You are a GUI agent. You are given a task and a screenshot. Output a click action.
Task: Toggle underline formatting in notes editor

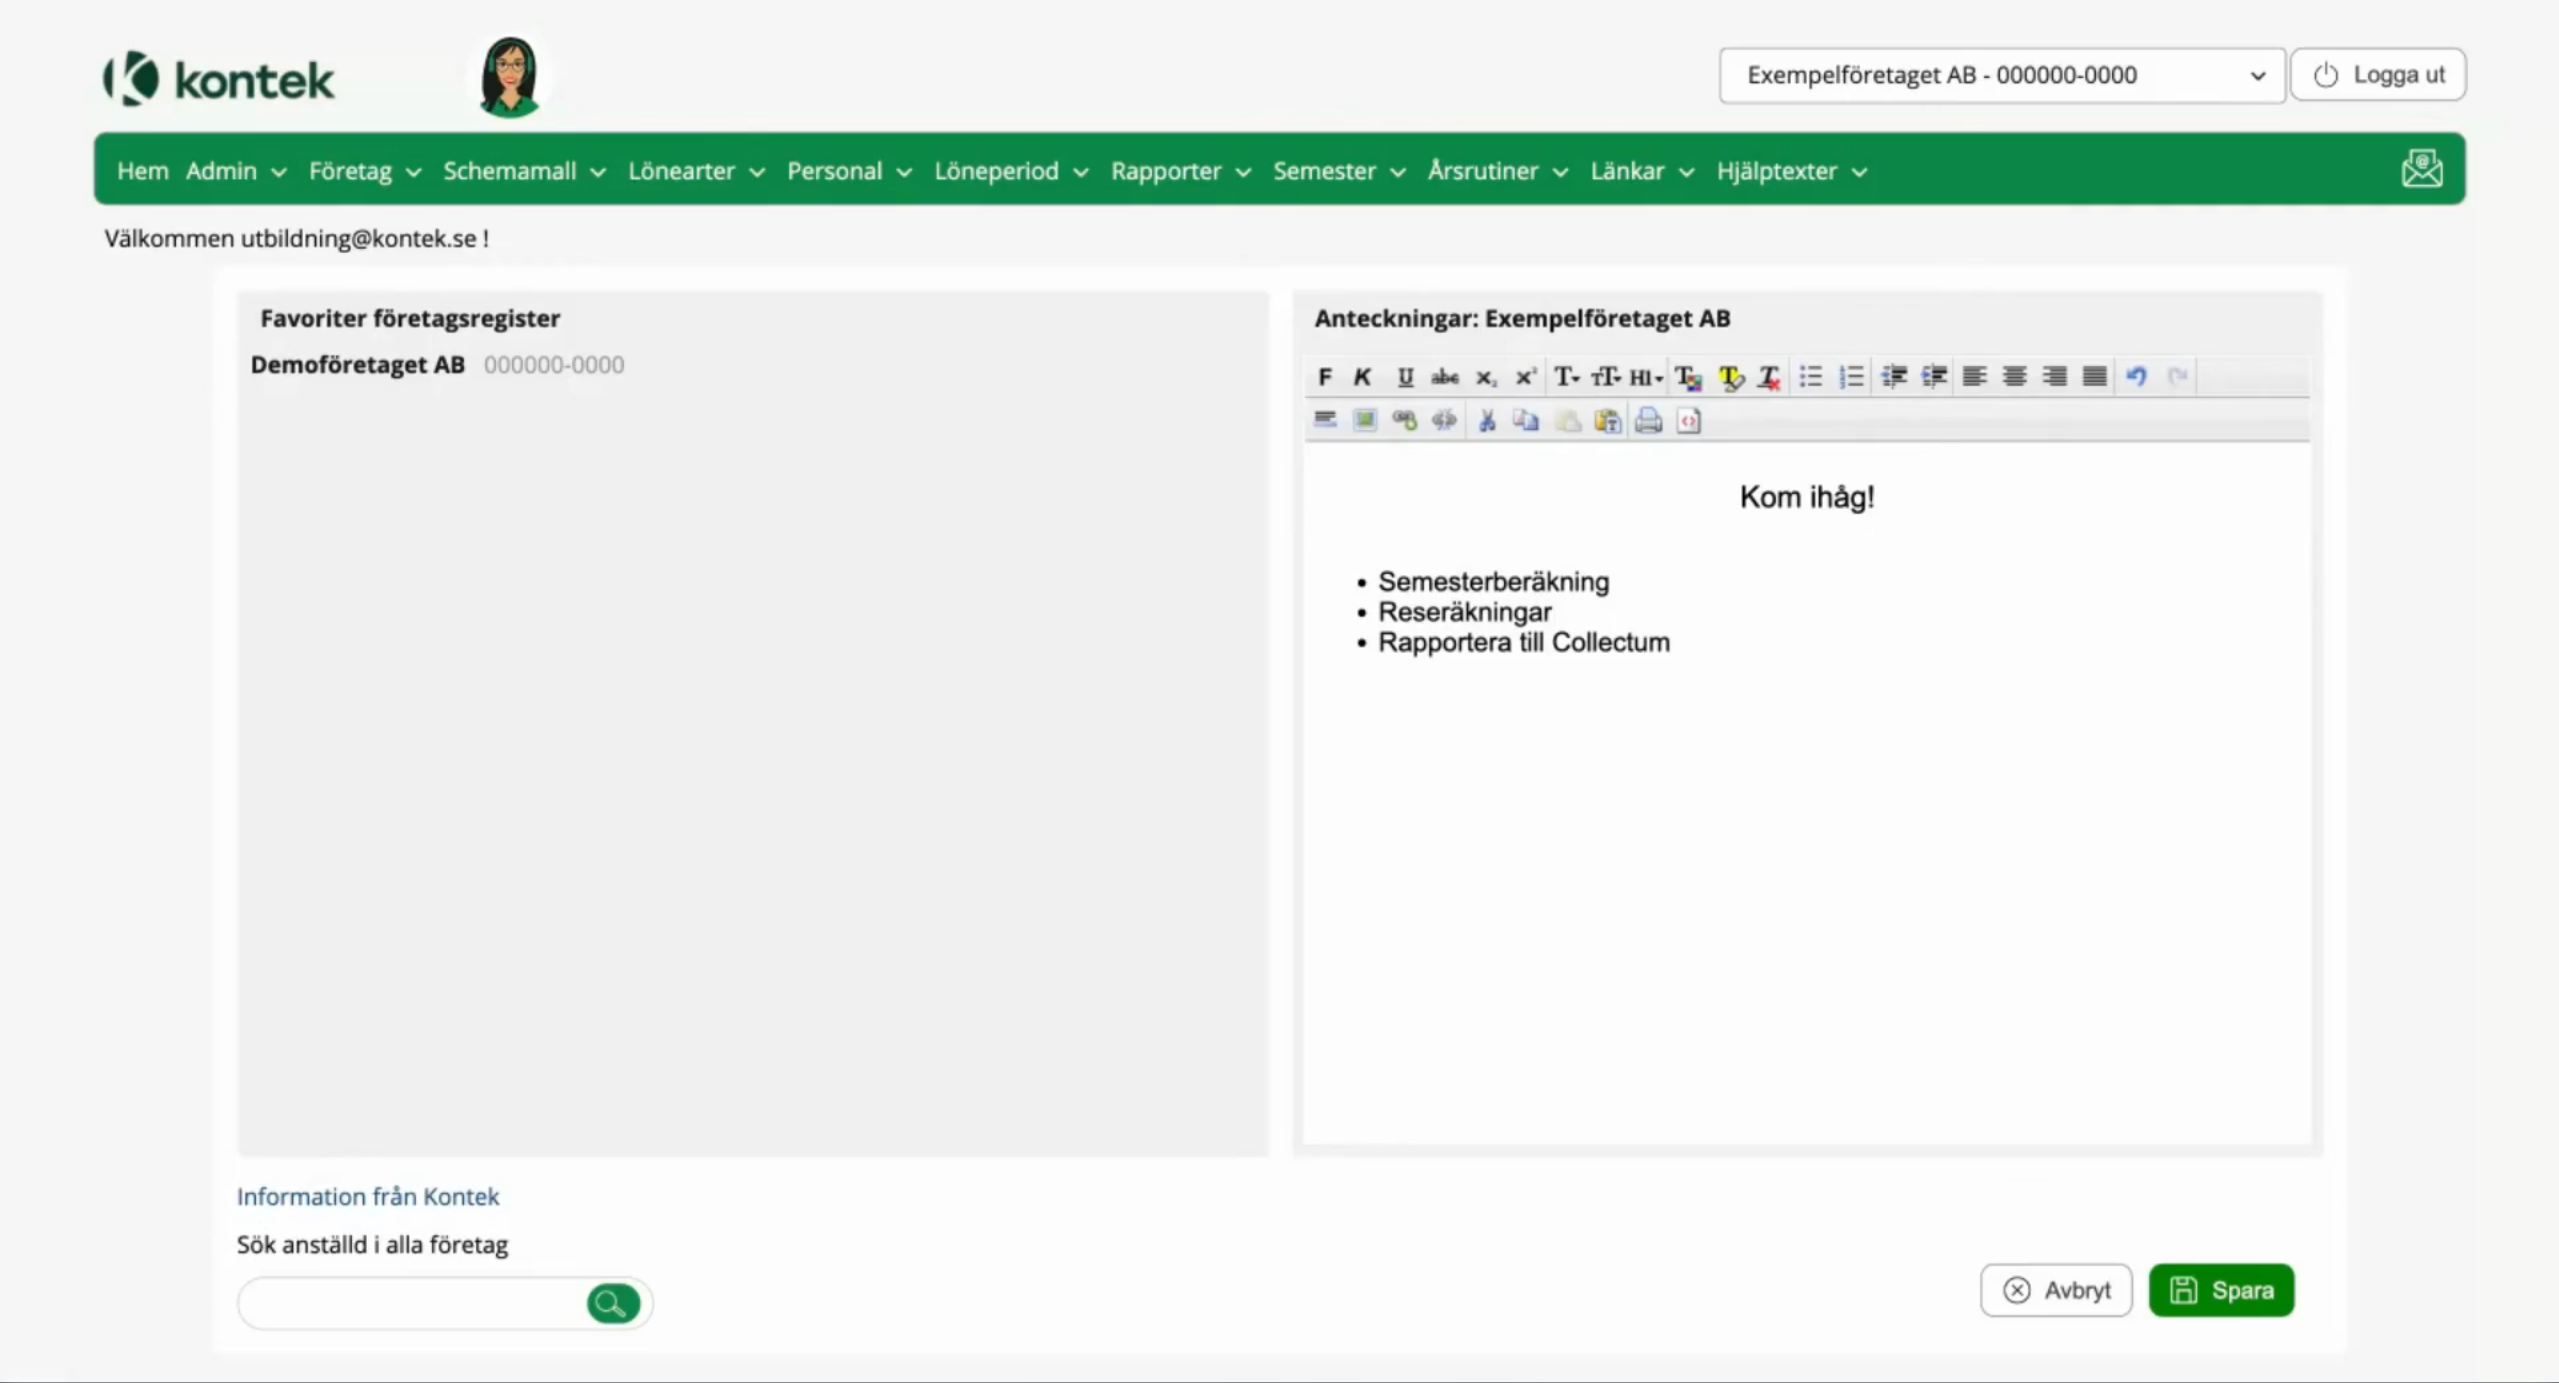click(x=1404, y=377)
